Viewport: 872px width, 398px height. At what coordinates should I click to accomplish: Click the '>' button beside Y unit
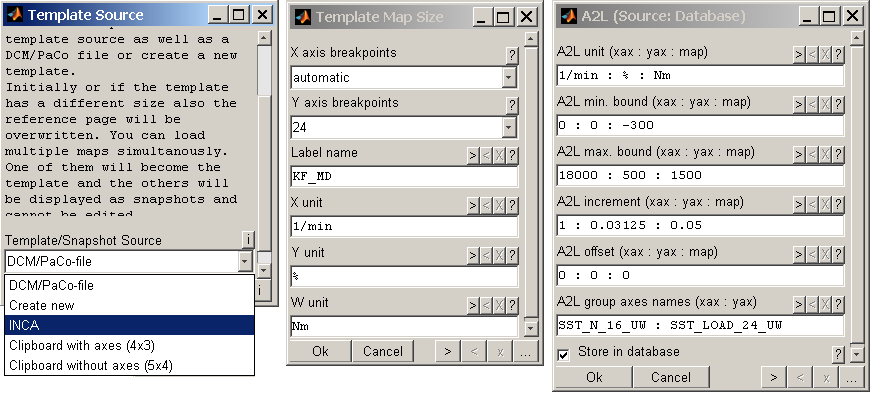[x=473, y=256]
